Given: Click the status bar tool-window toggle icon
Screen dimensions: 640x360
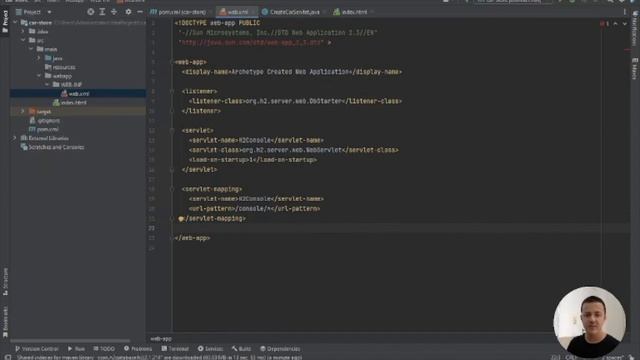Looking at the screenshot, I should (8, 357).
